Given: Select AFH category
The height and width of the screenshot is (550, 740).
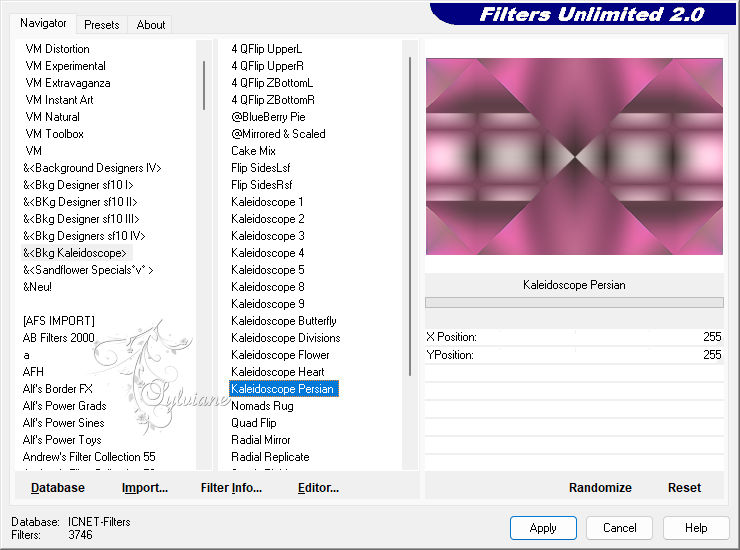Looking at the screenshot, I should coord(33,372).
